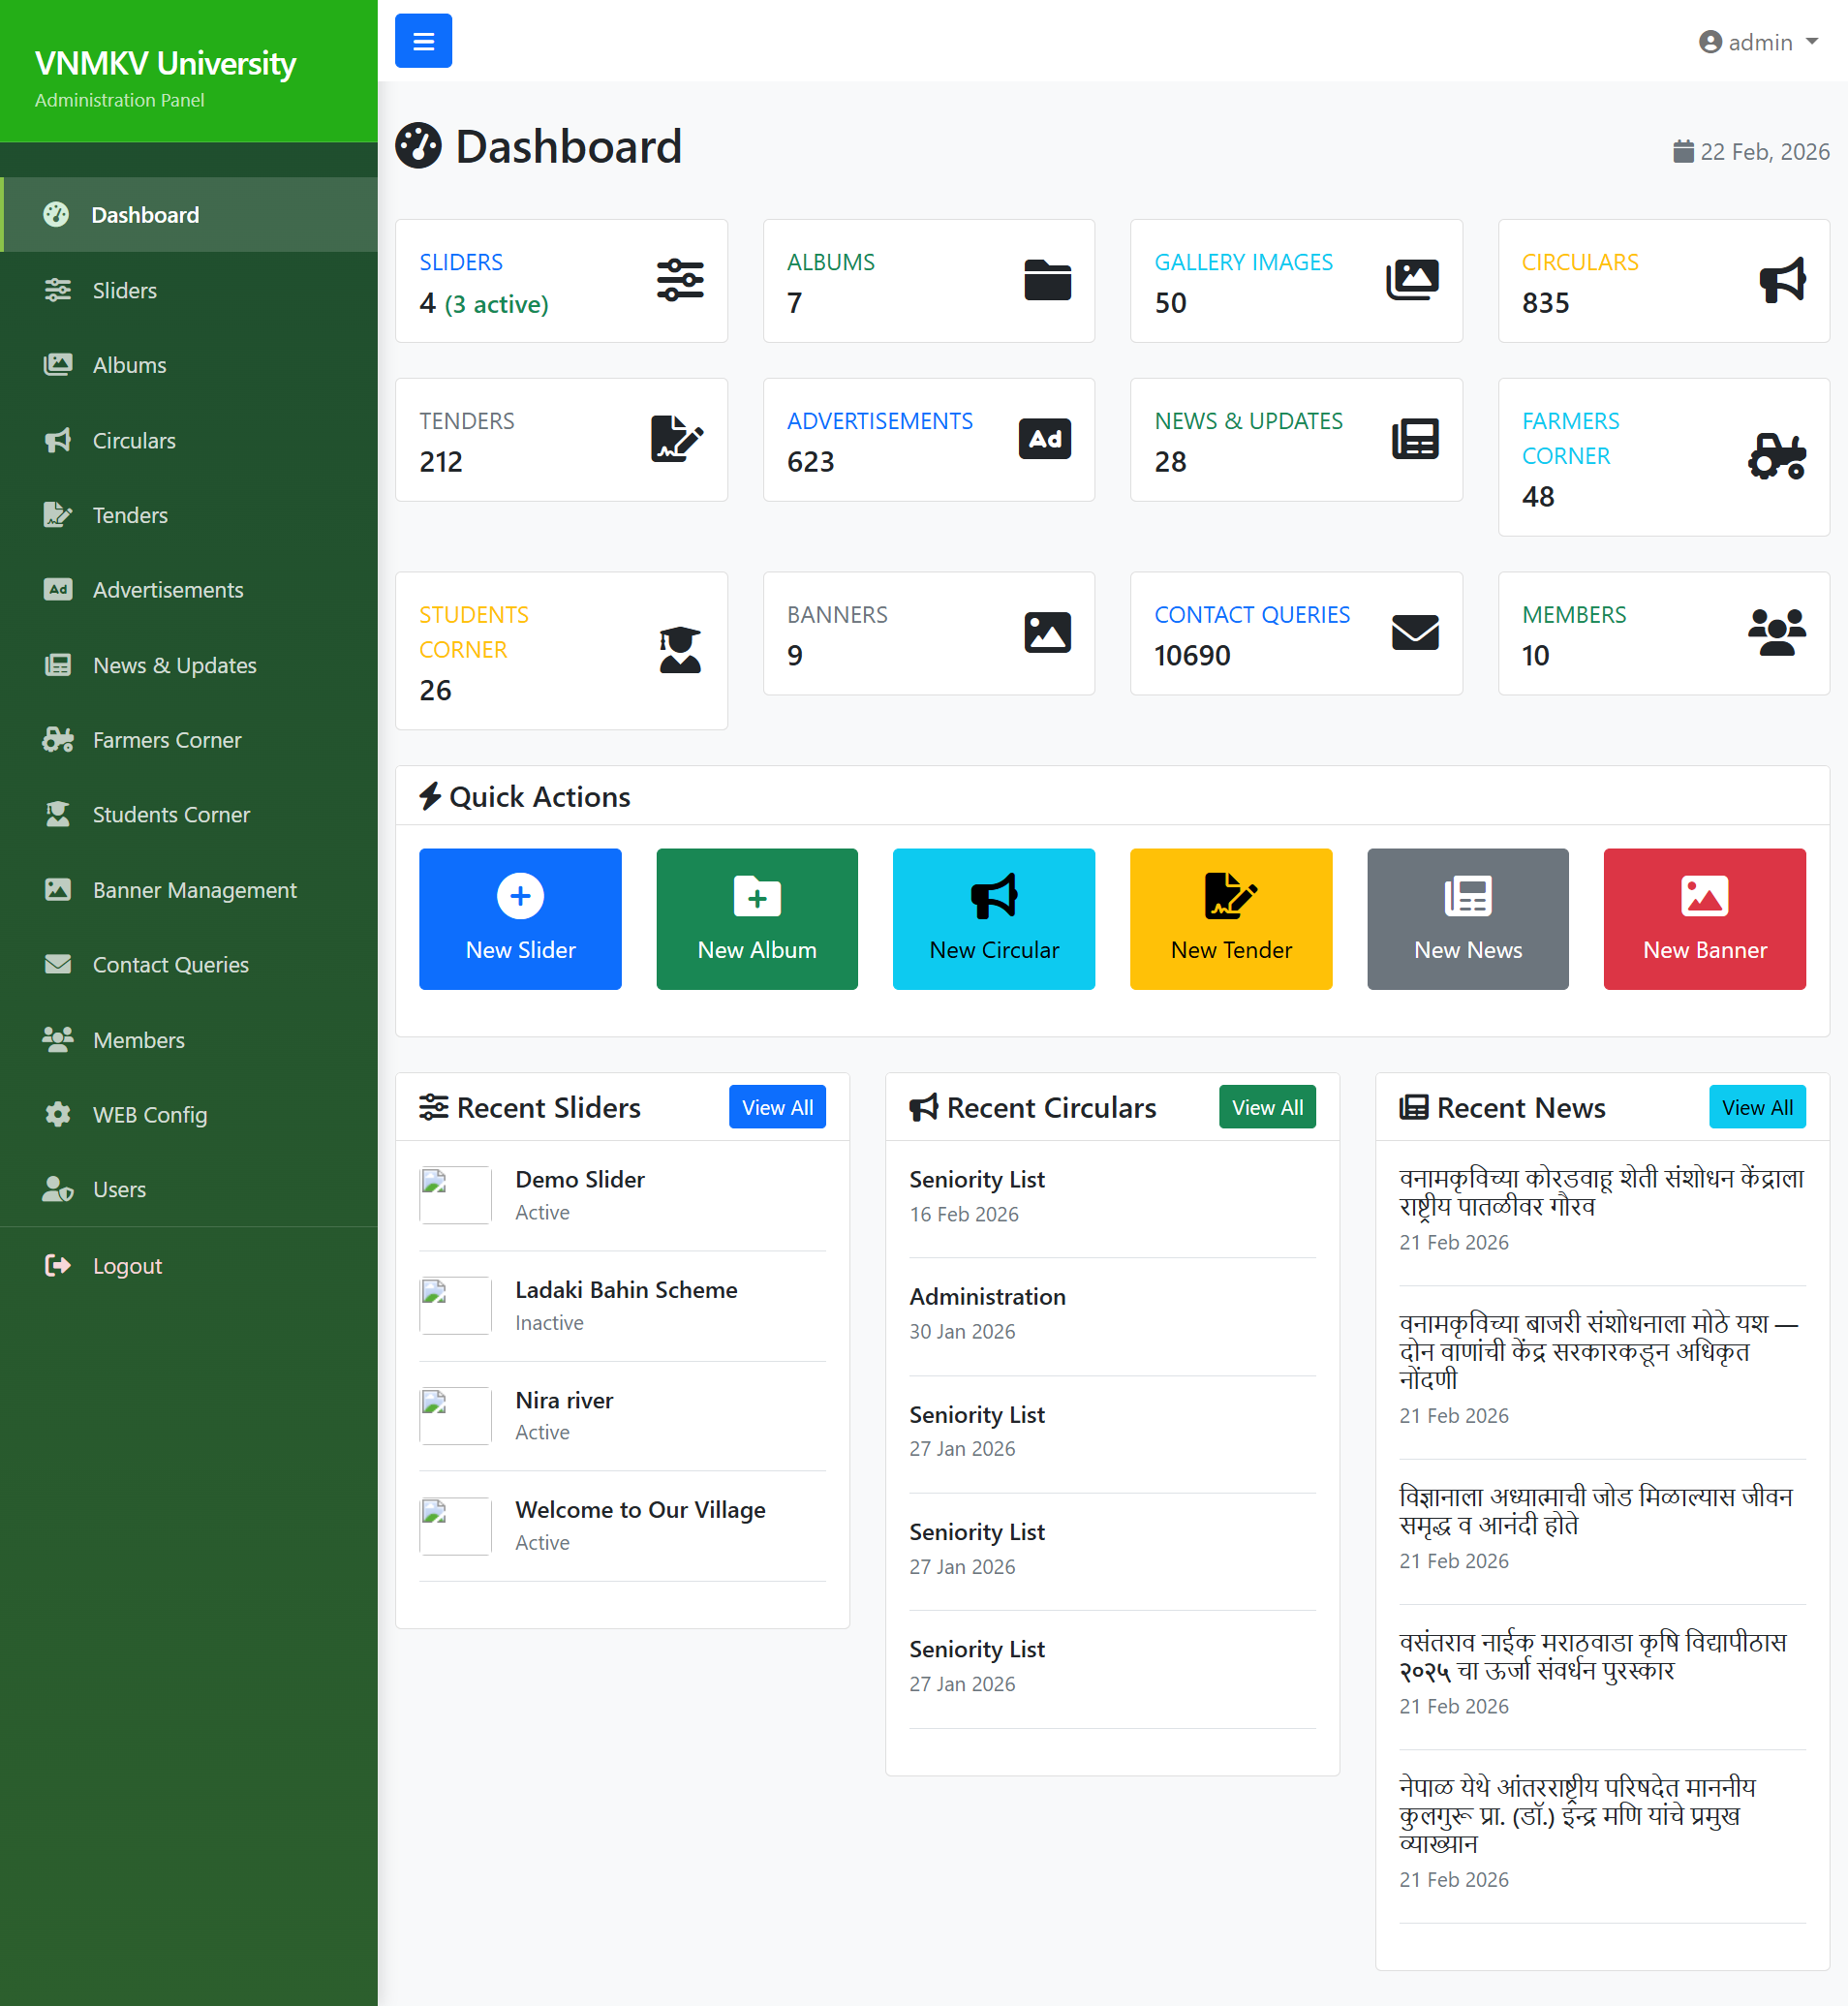Select Logout in the sidebar
The image size is (1848, 2006).
click(x=127, y=1265)
